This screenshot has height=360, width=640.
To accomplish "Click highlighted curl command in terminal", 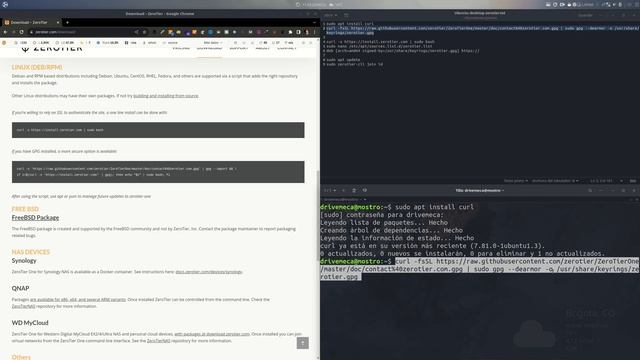I will 480,269.
